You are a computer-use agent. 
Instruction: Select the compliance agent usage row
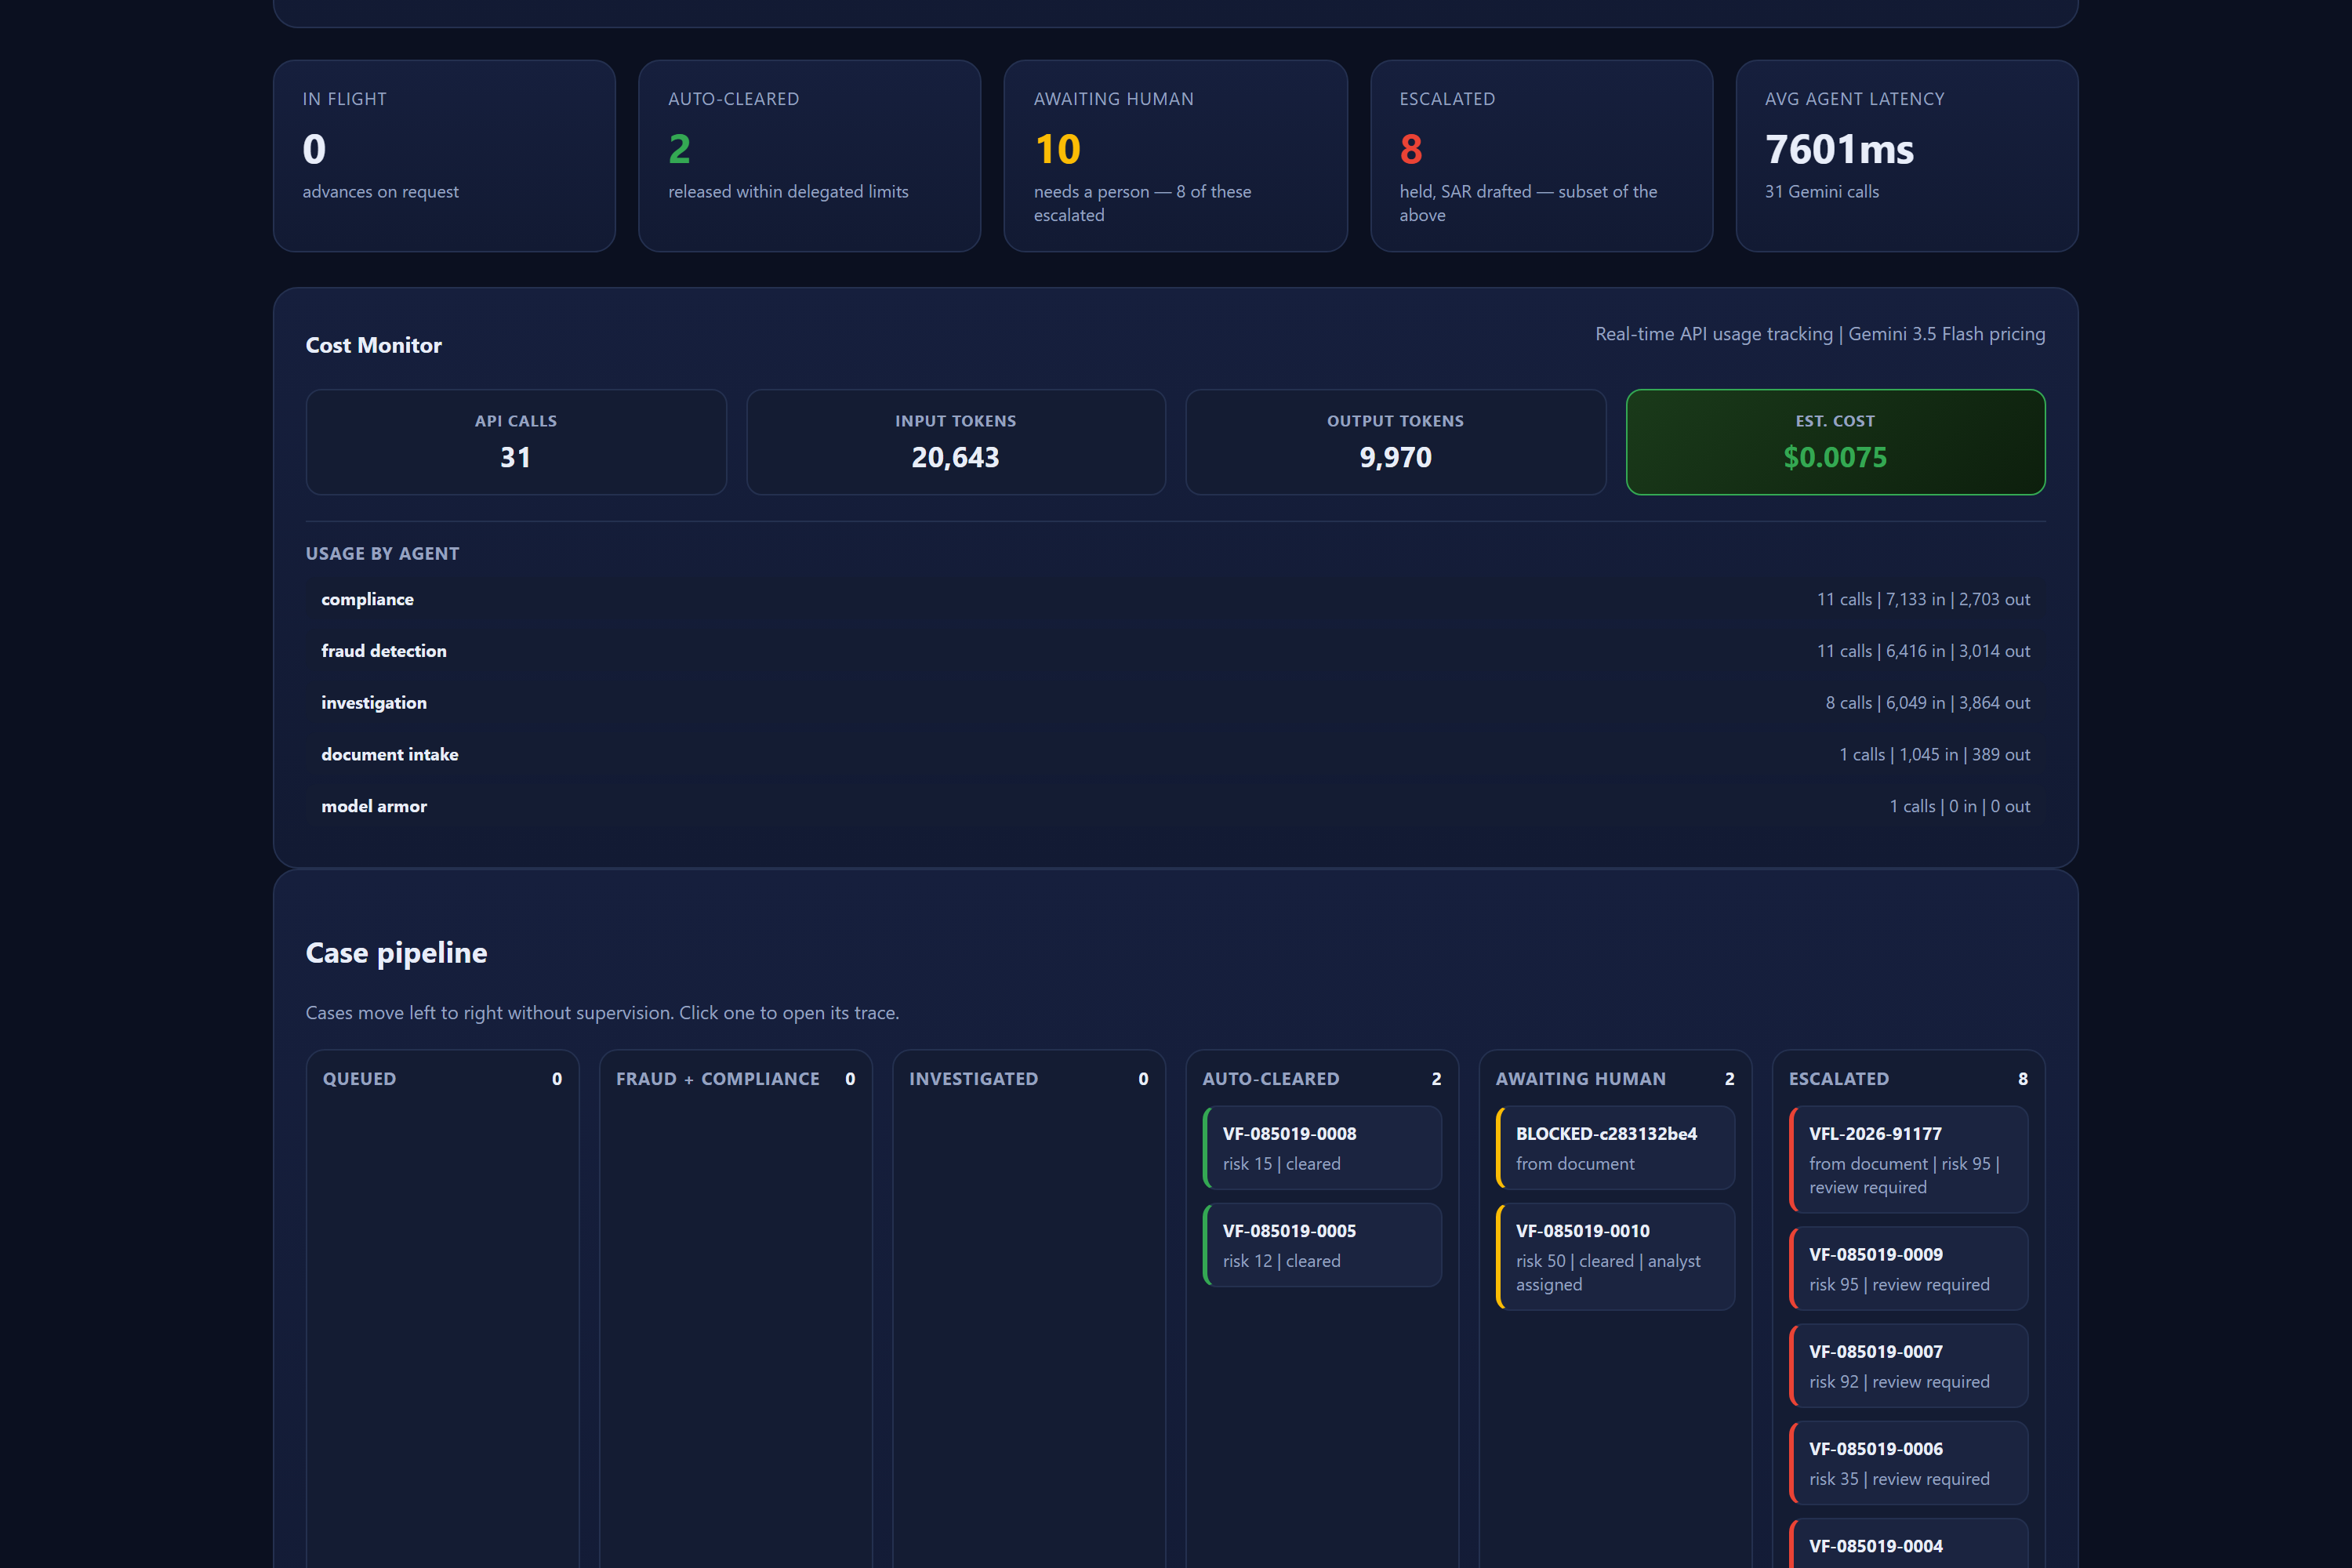click(x=1176, y=599)
